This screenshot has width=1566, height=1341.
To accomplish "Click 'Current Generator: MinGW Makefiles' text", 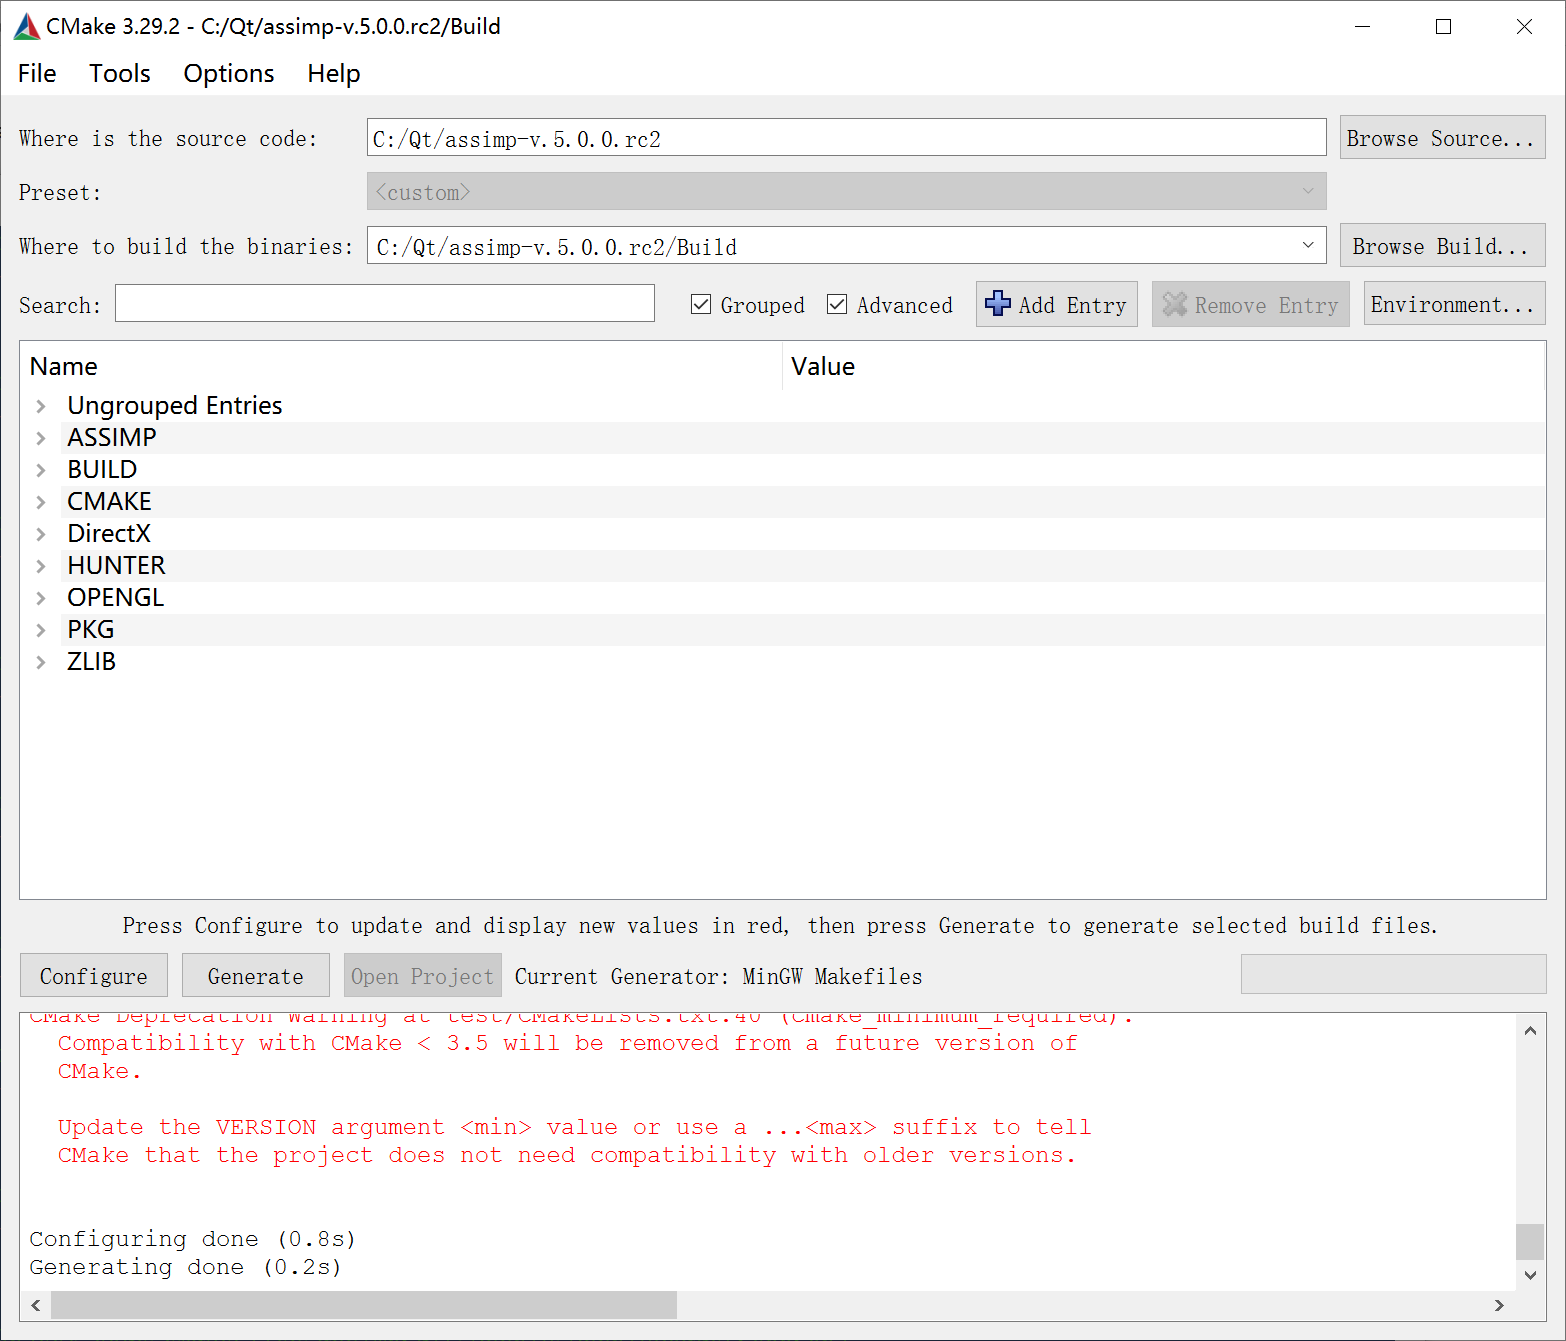I will click(x=718, y=977).
